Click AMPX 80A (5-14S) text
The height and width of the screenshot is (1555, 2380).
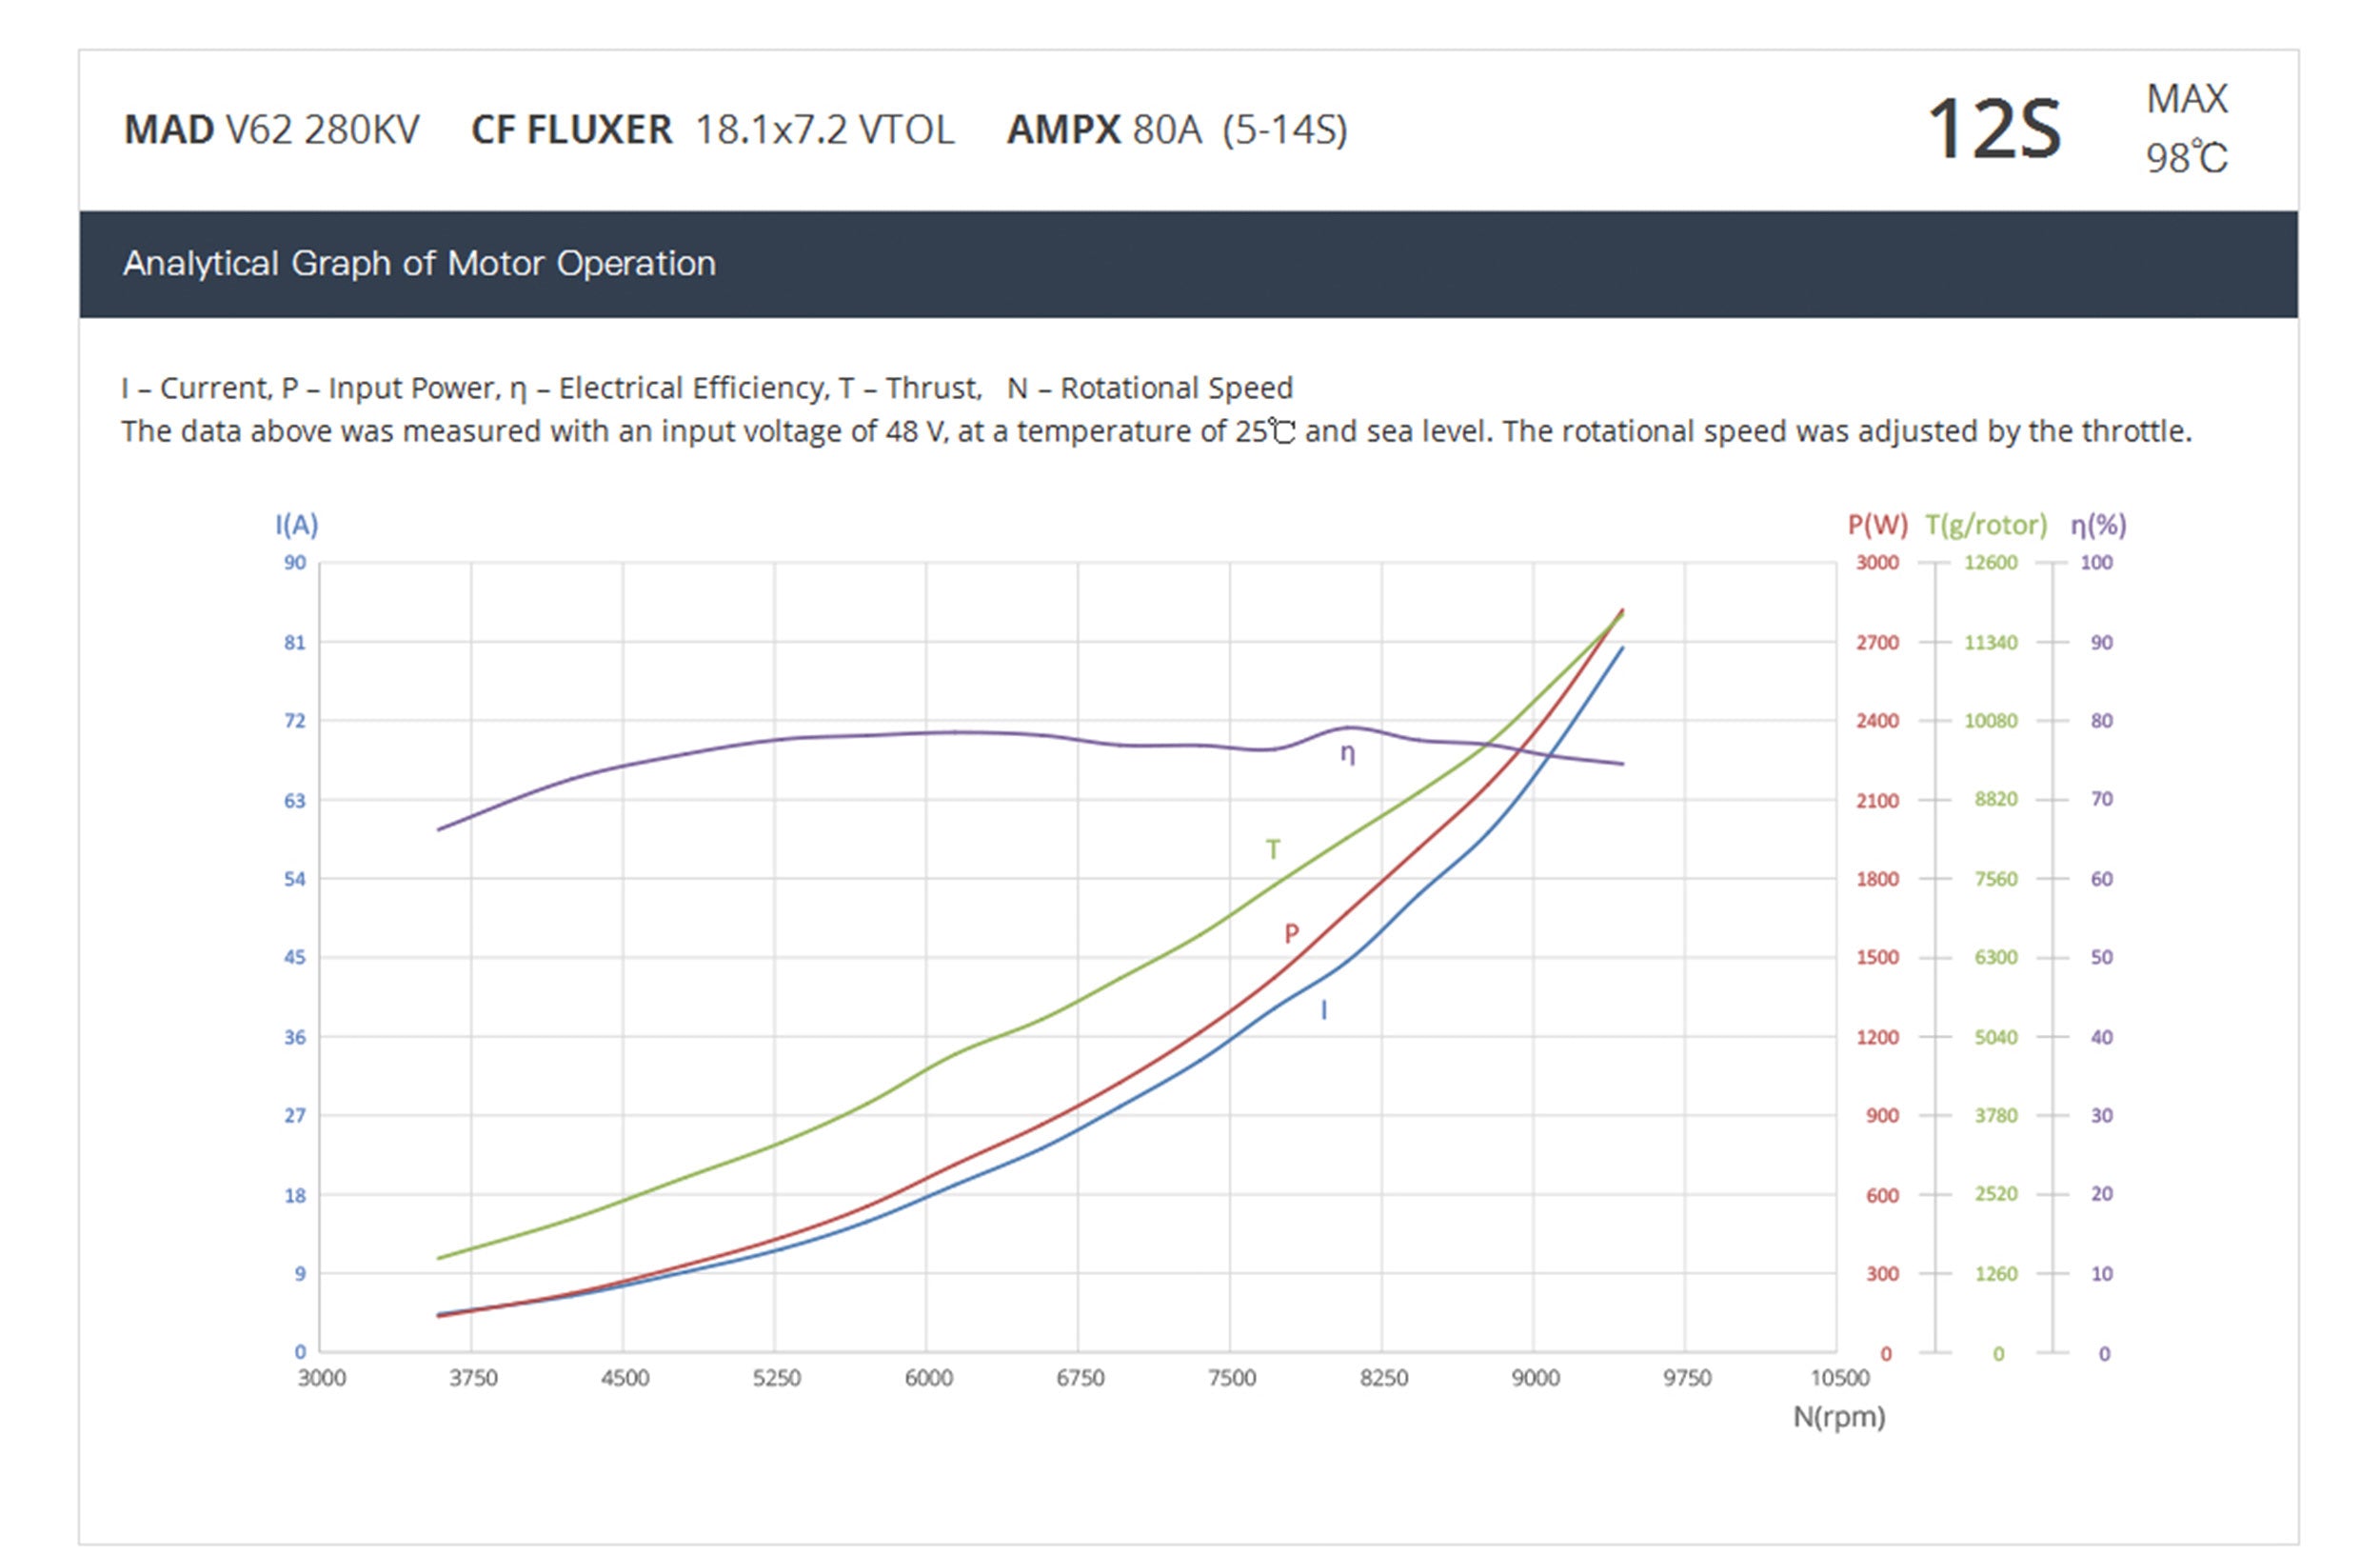pyautogui.click(x=1176, y=130)
